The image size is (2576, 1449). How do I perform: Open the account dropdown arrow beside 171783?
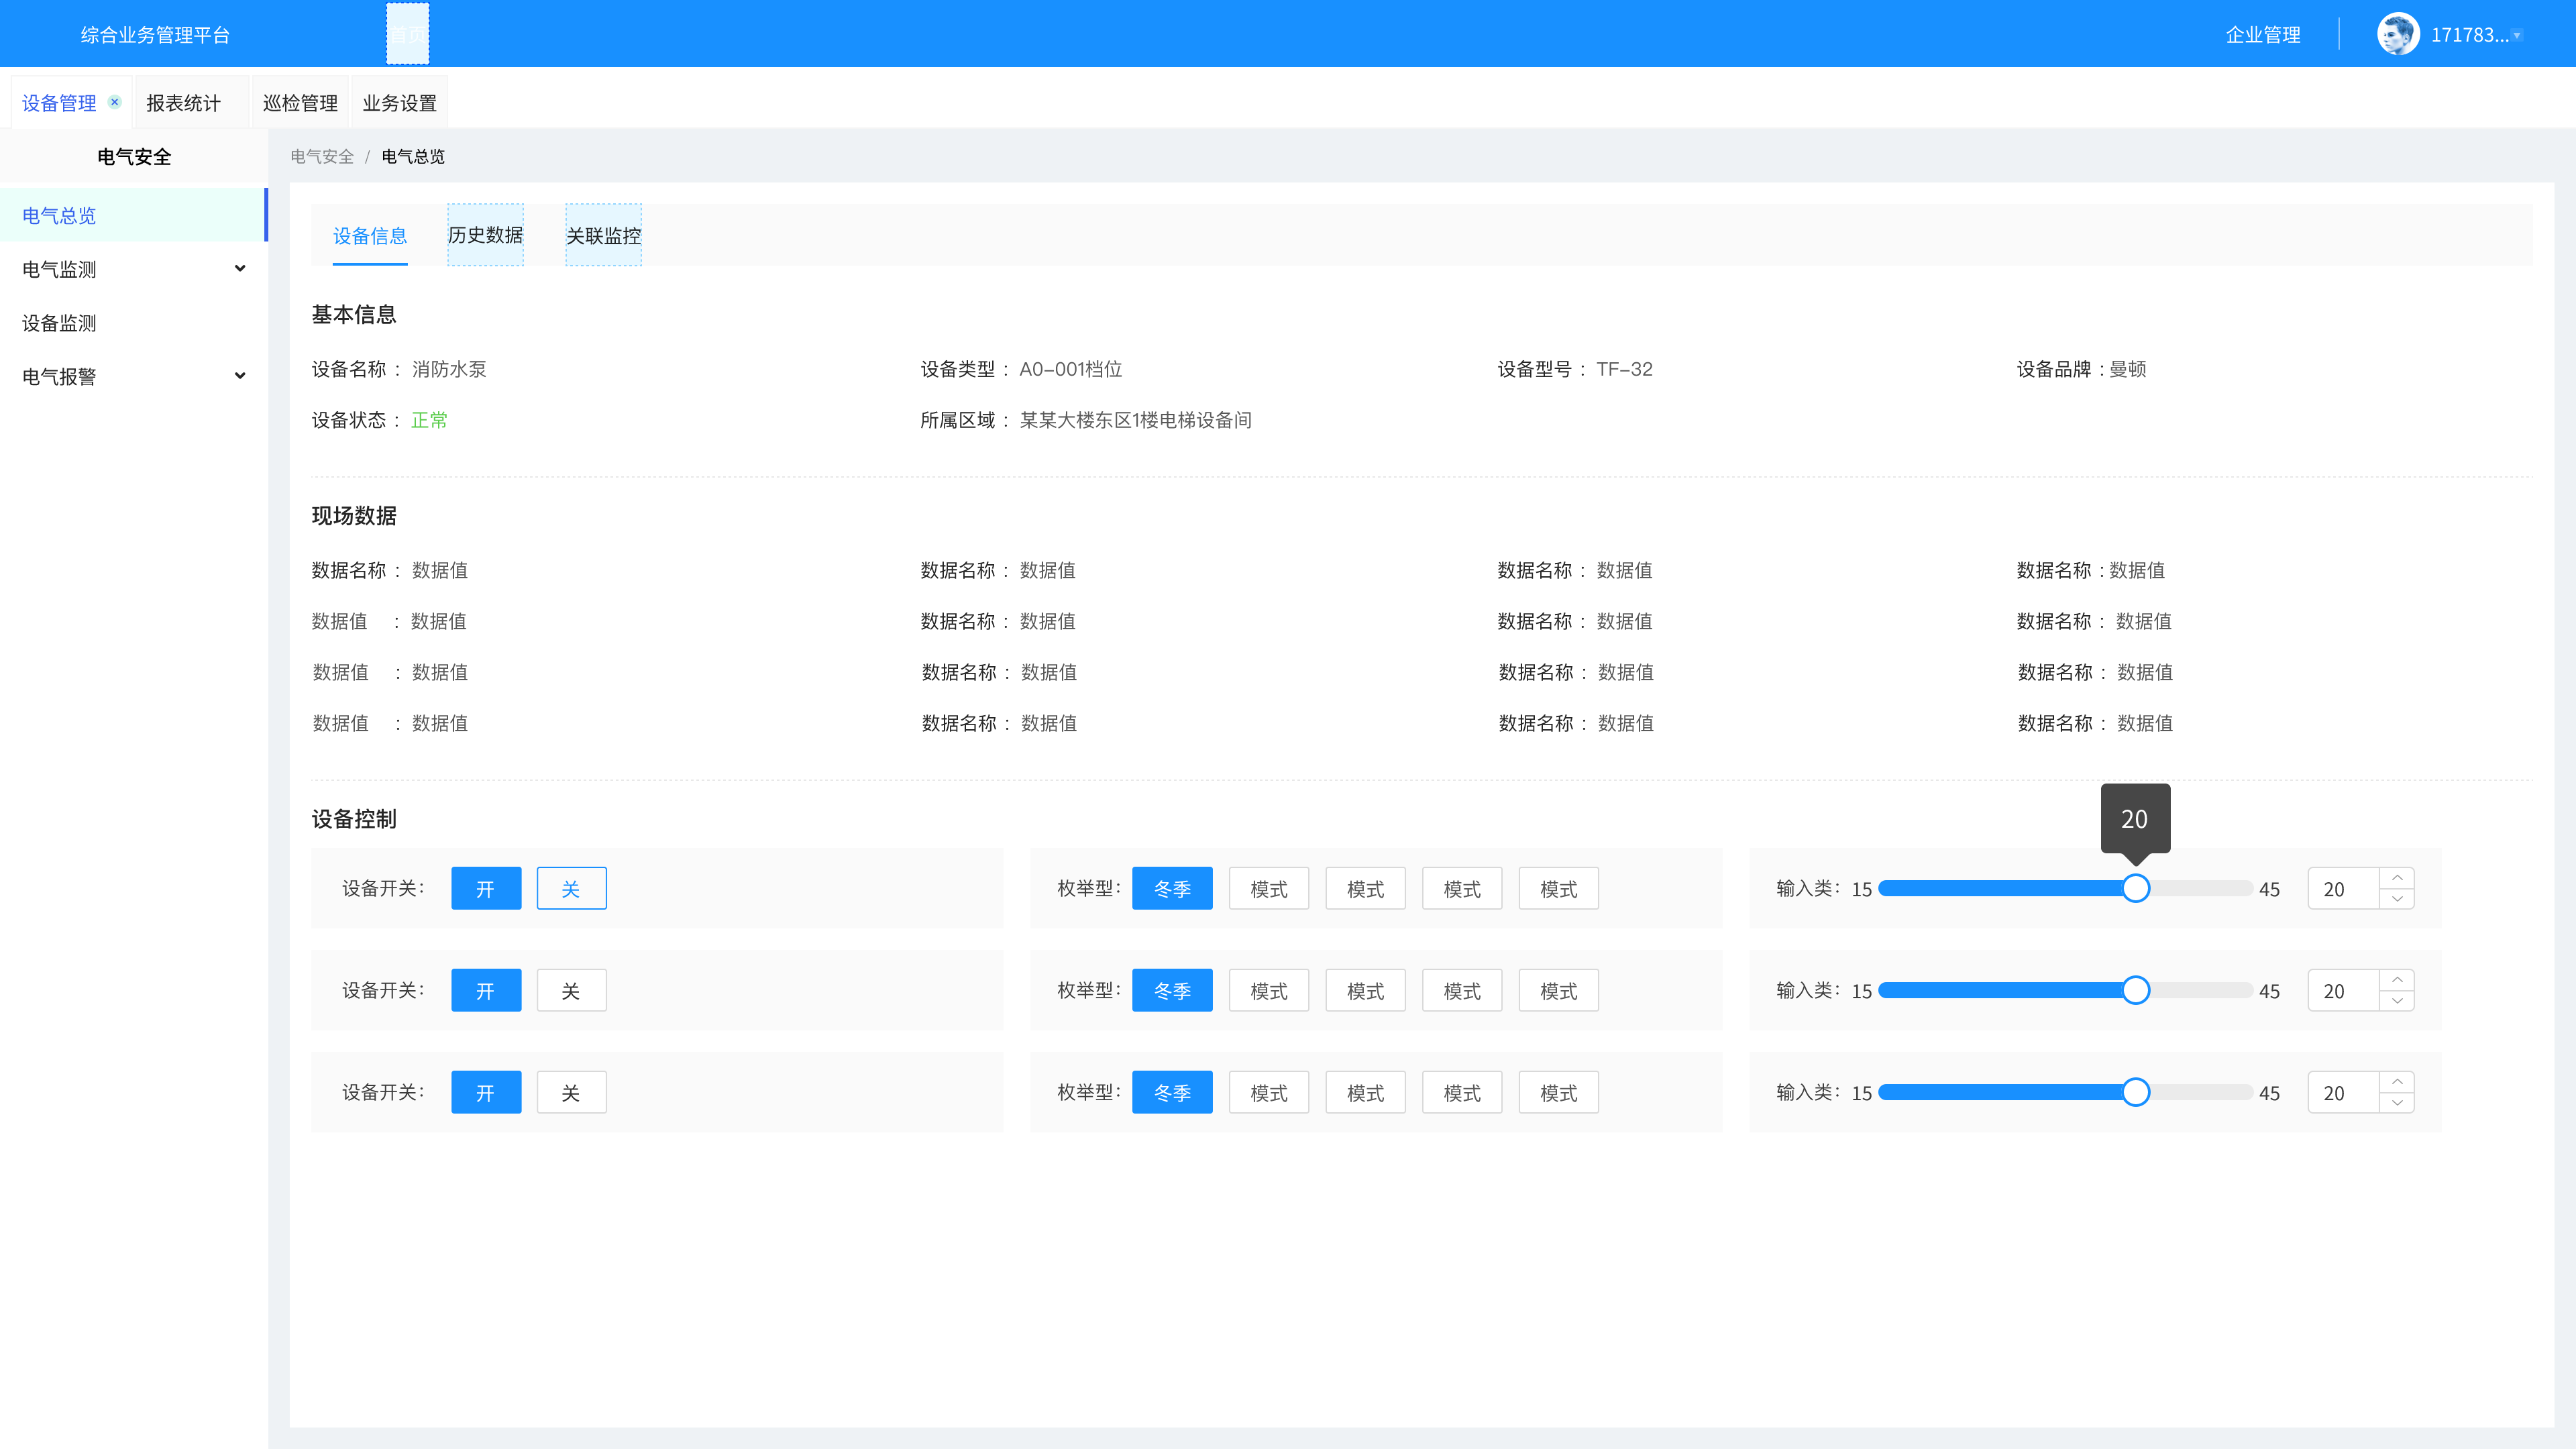coord(2517,35)
